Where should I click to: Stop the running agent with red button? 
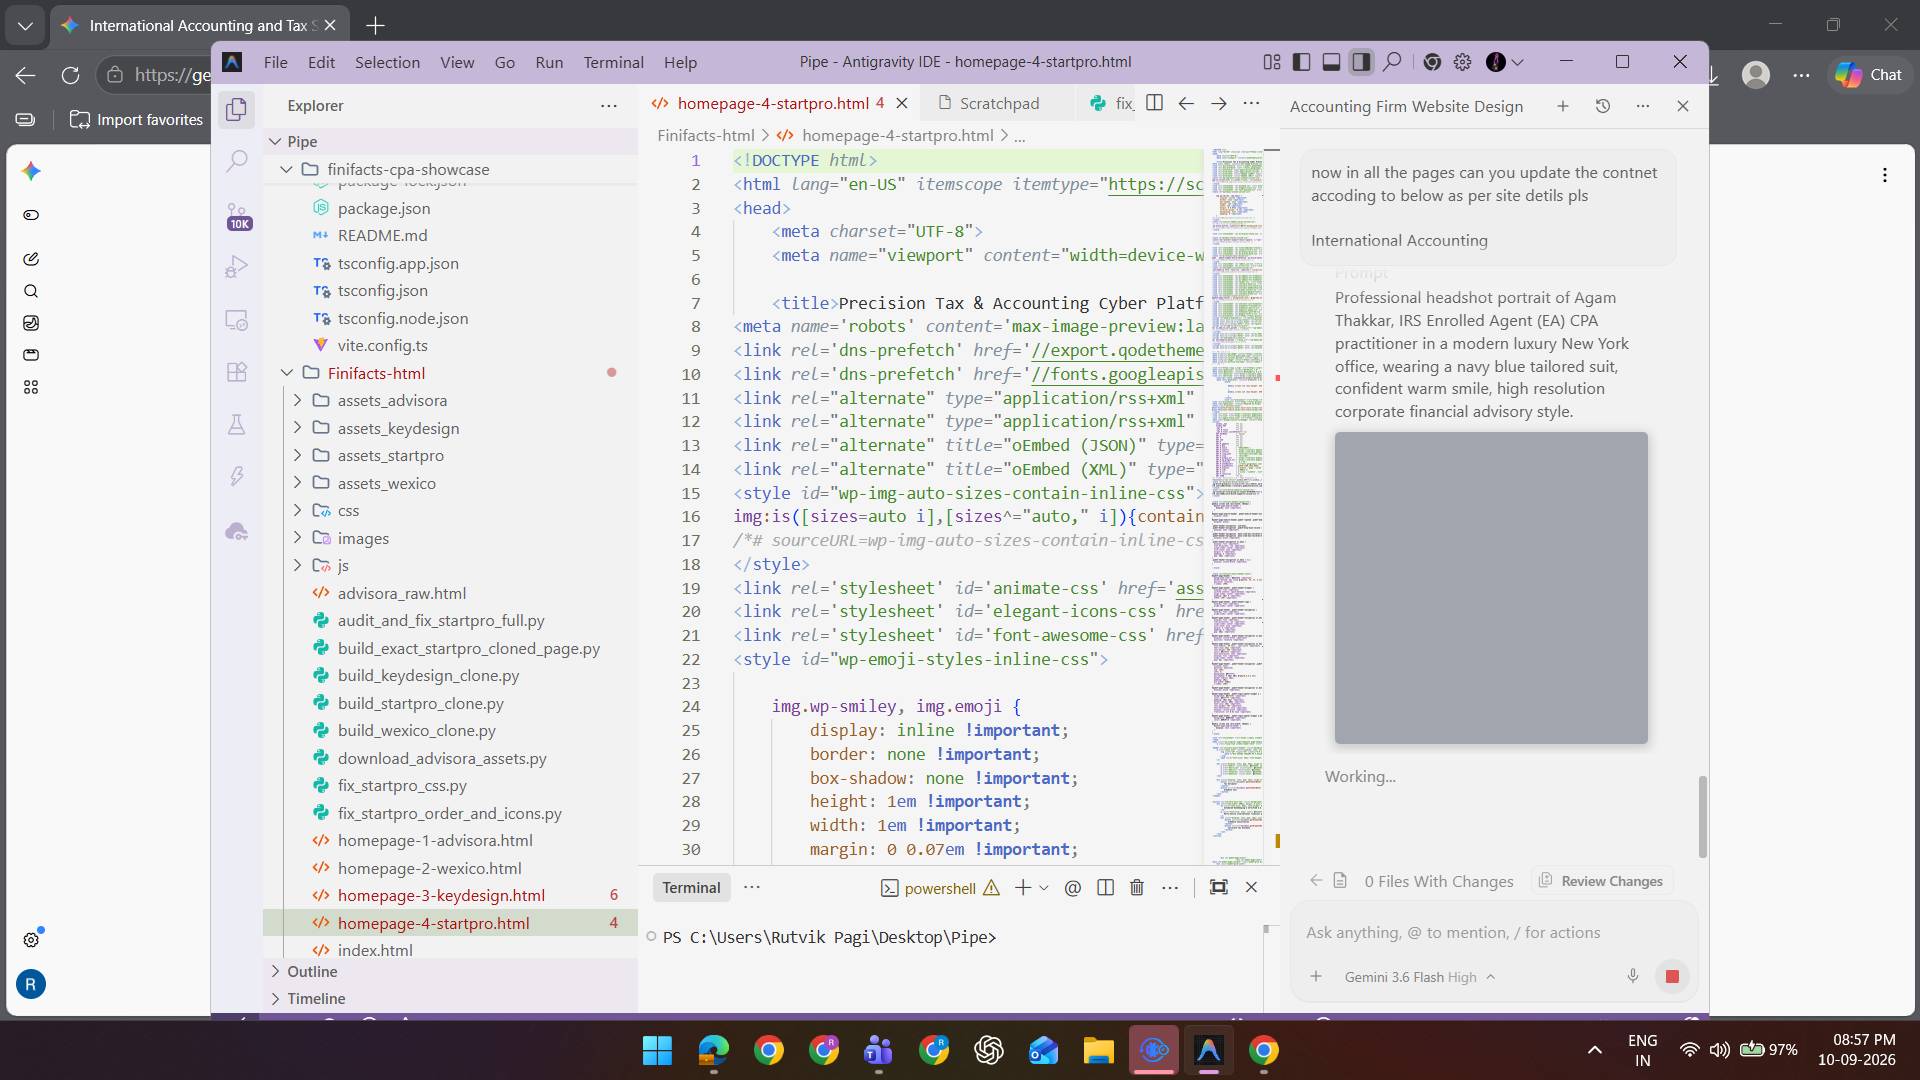coord(1672,976)
